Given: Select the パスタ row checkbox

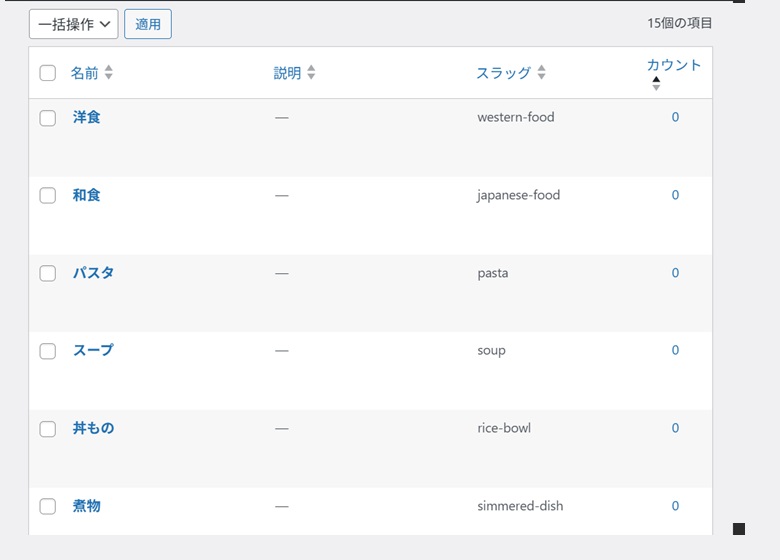Looking at the screenshot, I should pos(47,273).
